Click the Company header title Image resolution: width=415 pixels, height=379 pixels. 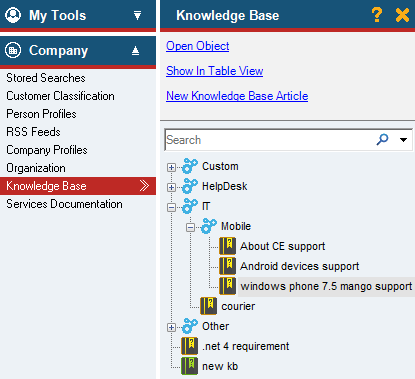(x=58, y=51)
